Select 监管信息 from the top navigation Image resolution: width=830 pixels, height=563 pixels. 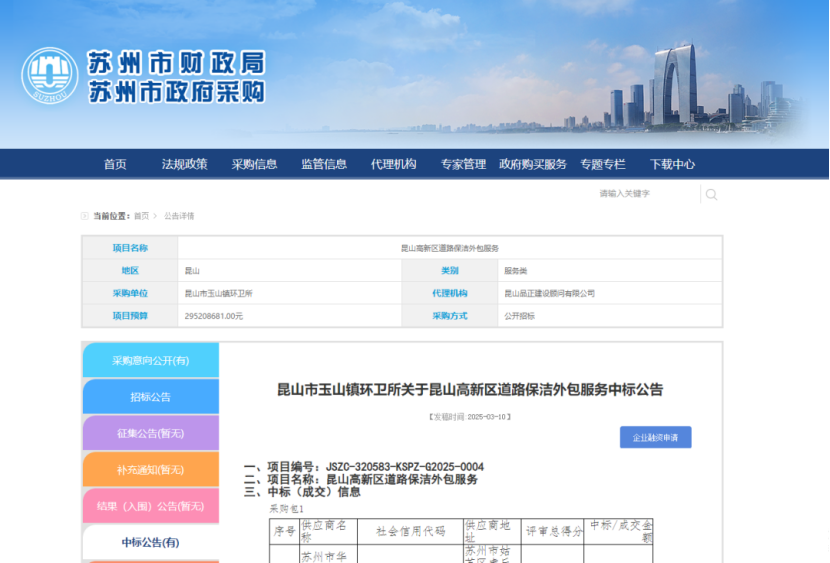pyautogui.click(x=324, y=164)
